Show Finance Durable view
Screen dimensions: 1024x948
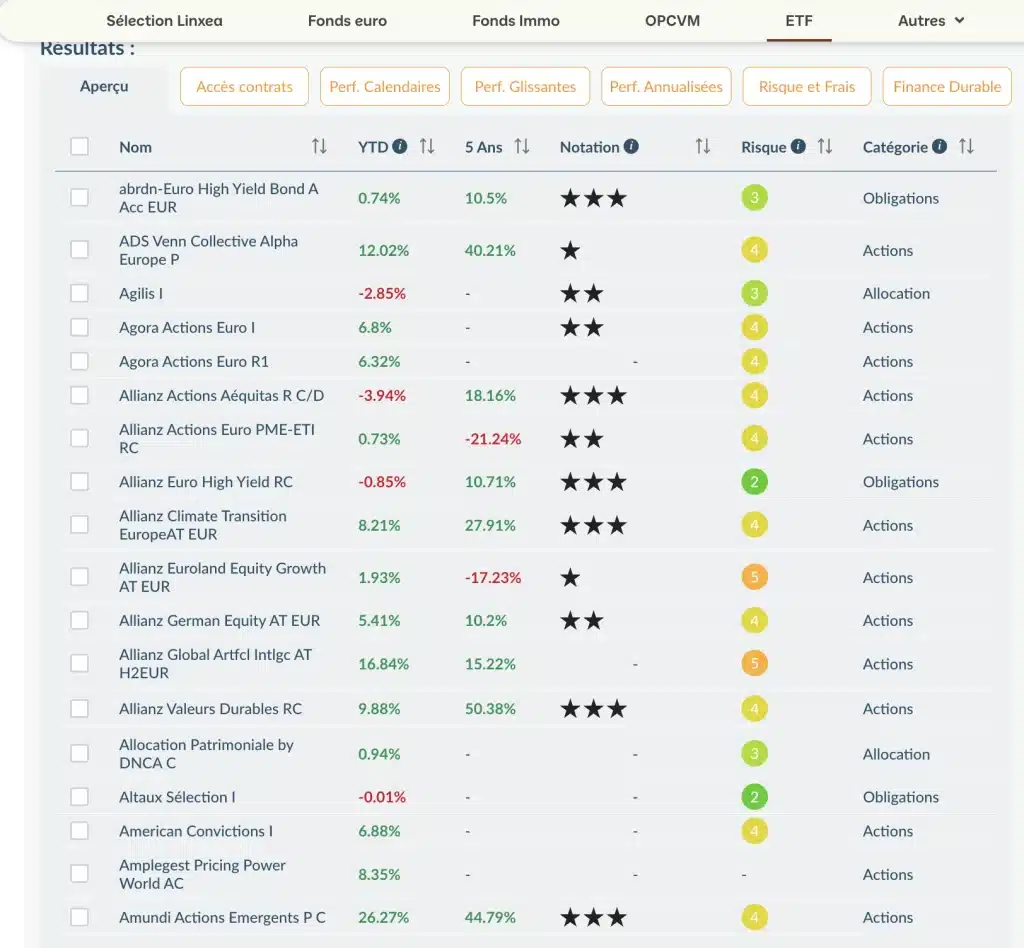point(947,86)
